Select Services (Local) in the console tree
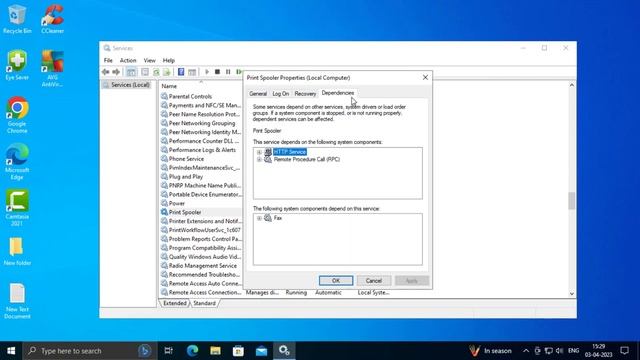The width and height of the screenshot is (640, 360). pos(126,85)
